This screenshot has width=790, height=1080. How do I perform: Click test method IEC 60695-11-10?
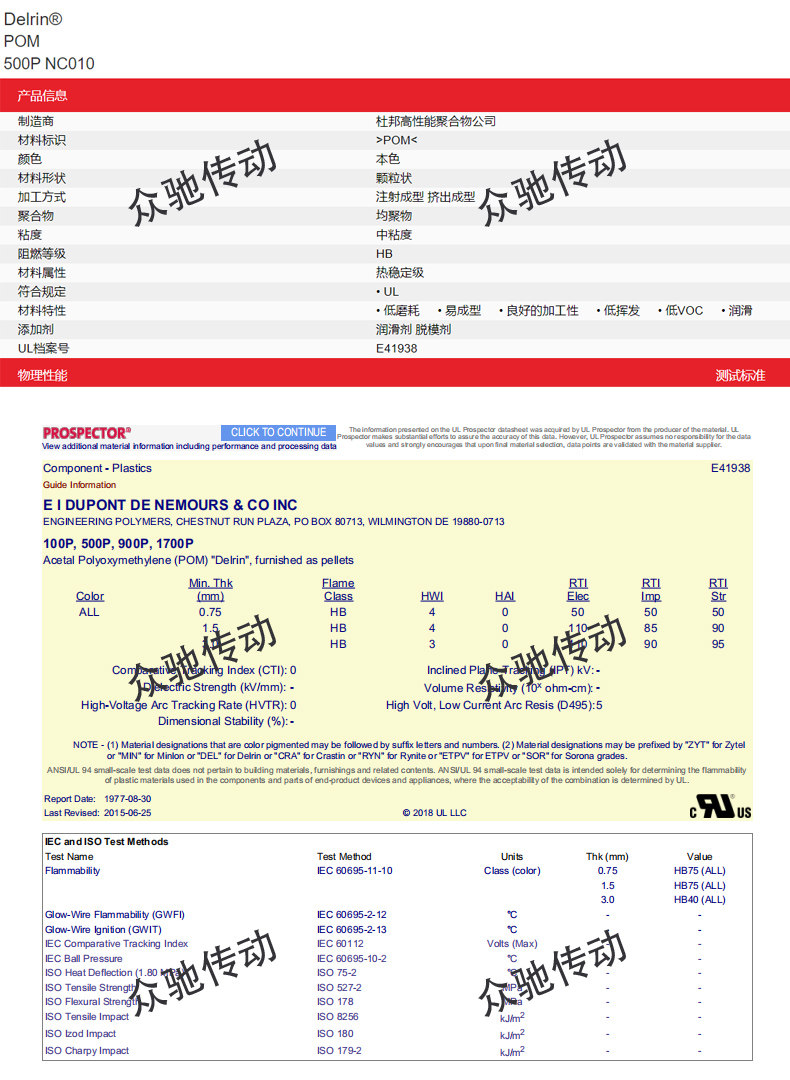pos(355,871)
